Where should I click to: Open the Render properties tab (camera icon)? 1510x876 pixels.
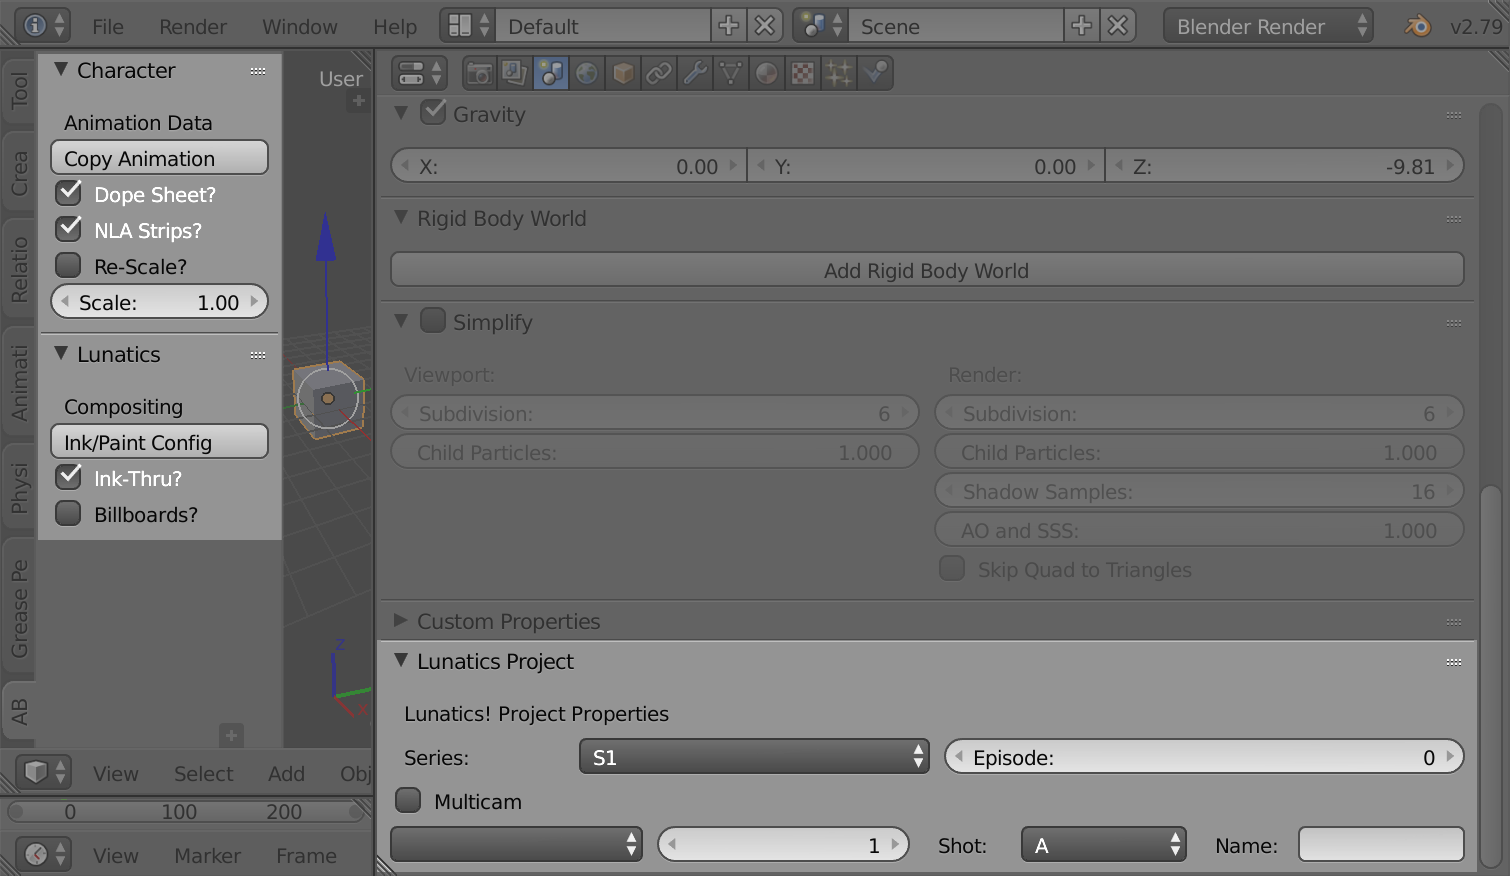click(480, 73)
